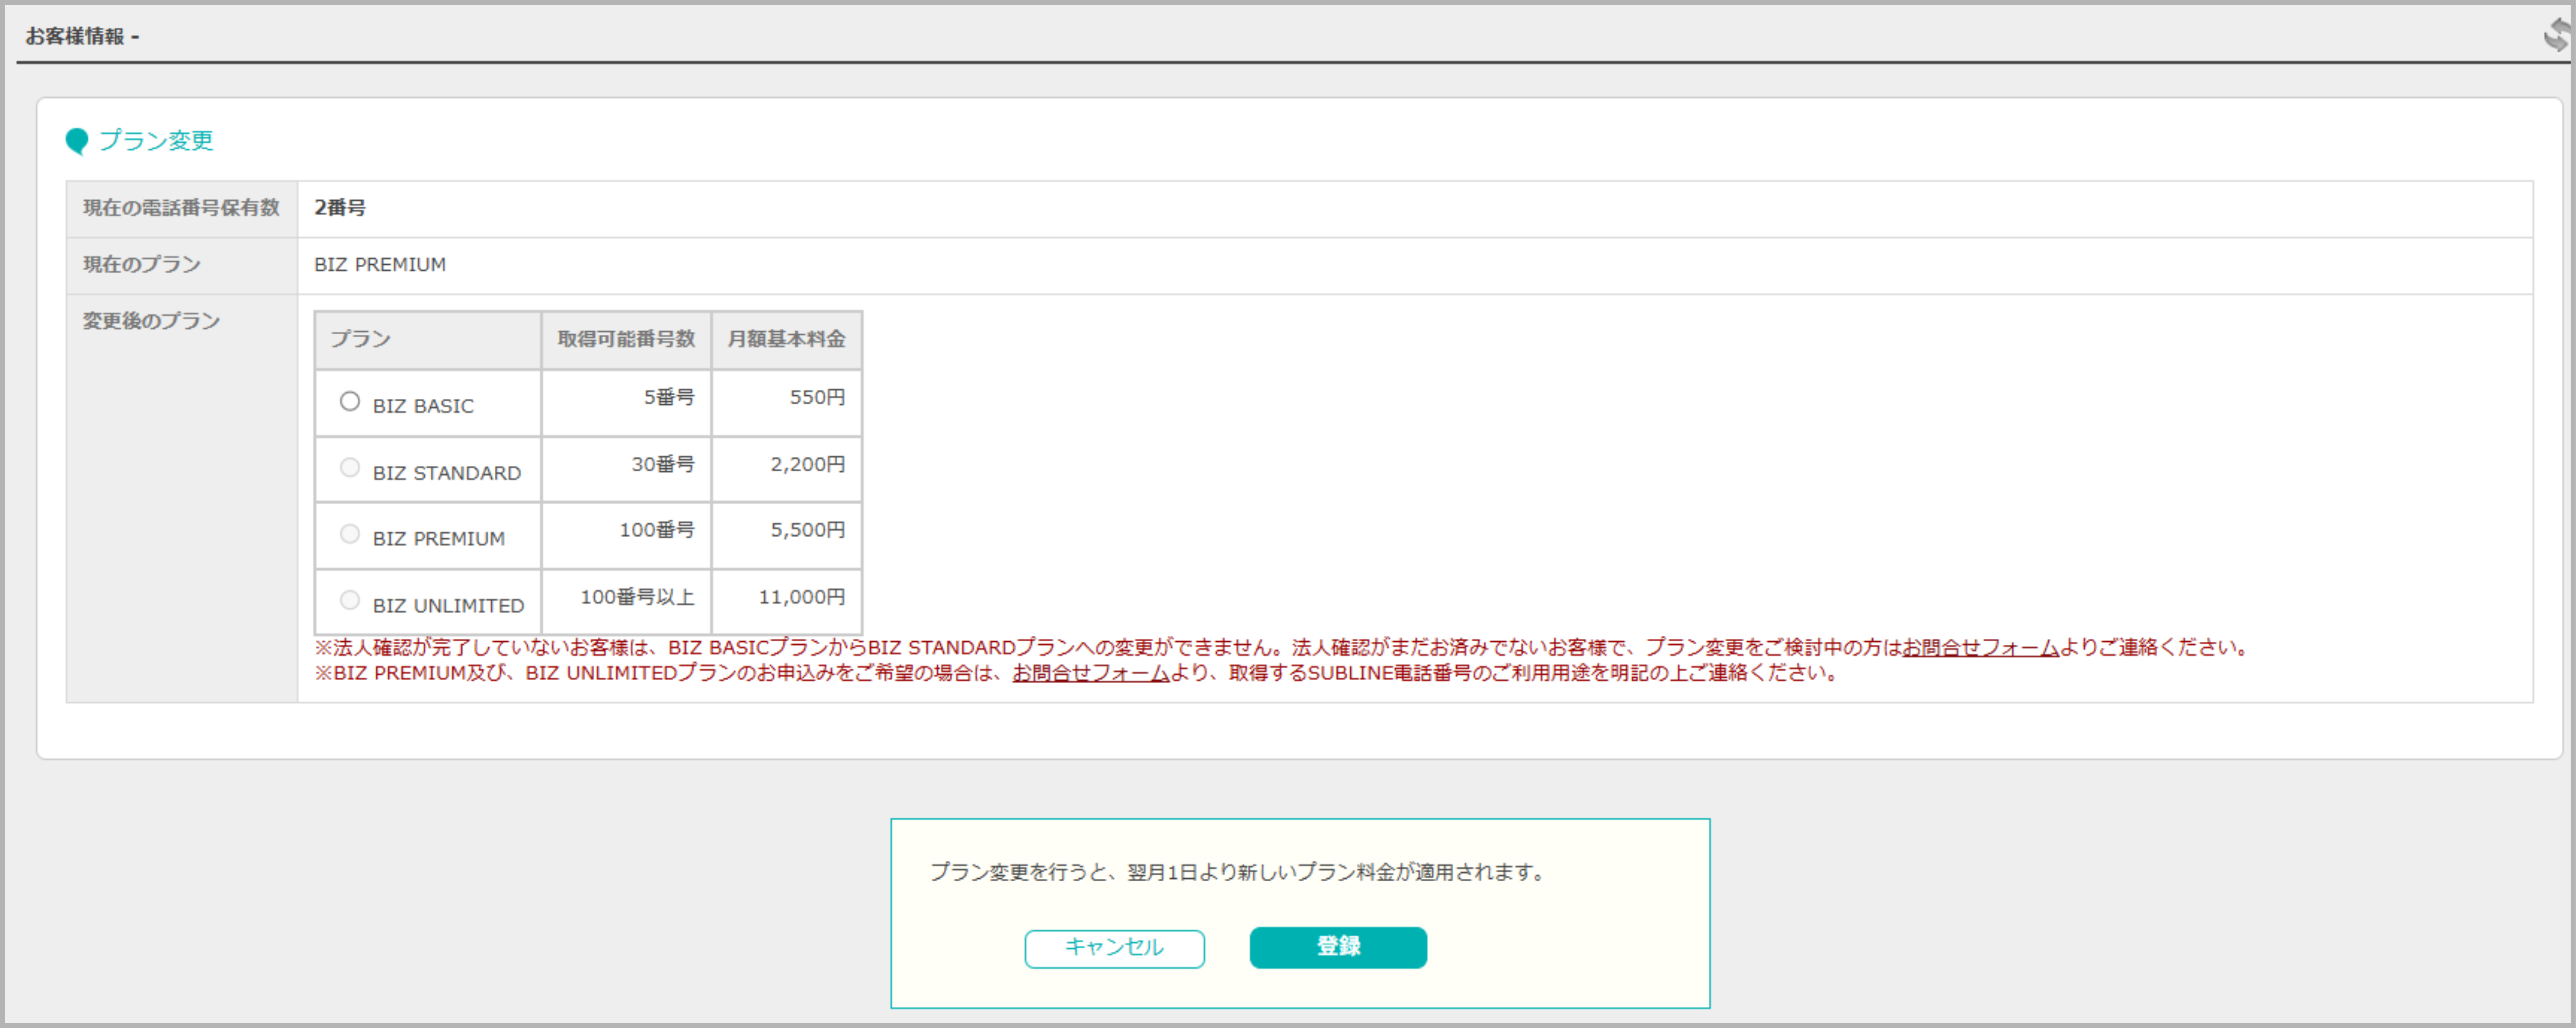Select the BIZ UNLIMITED plan option

(349, 600)
